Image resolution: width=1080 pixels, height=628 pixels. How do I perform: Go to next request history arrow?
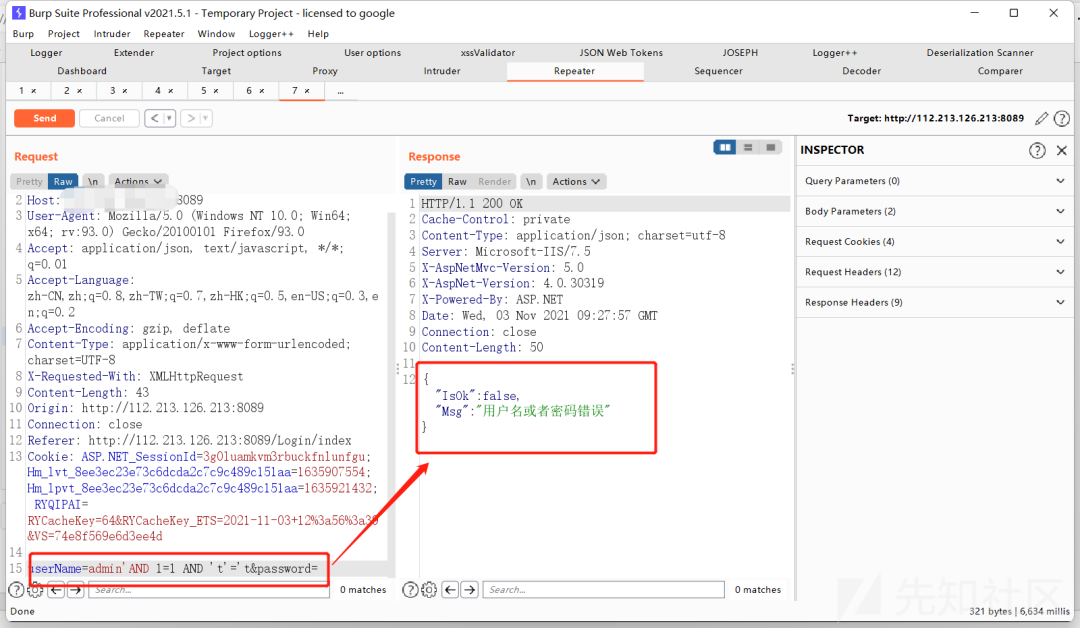(191, 118)
